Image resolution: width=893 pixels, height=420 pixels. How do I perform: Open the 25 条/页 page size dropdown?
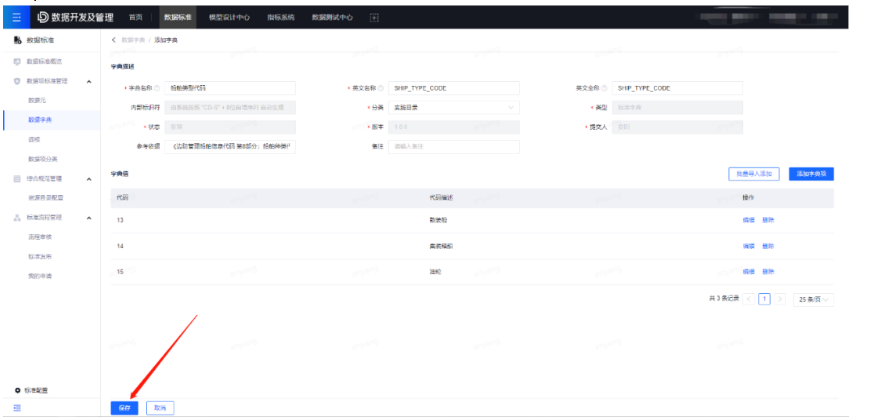[813, 299]
